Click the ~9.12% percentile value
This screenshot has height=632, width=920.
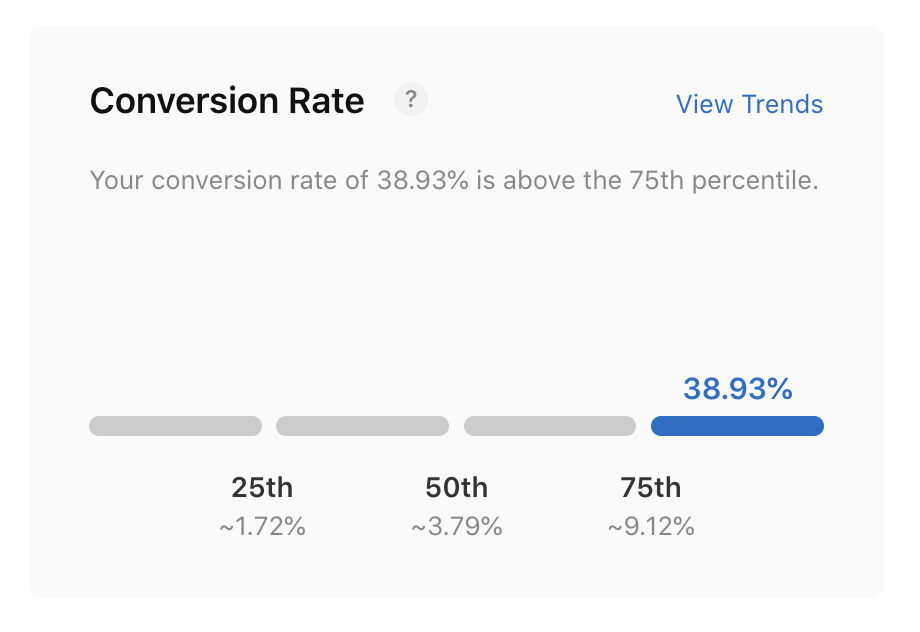coord(651,525)
